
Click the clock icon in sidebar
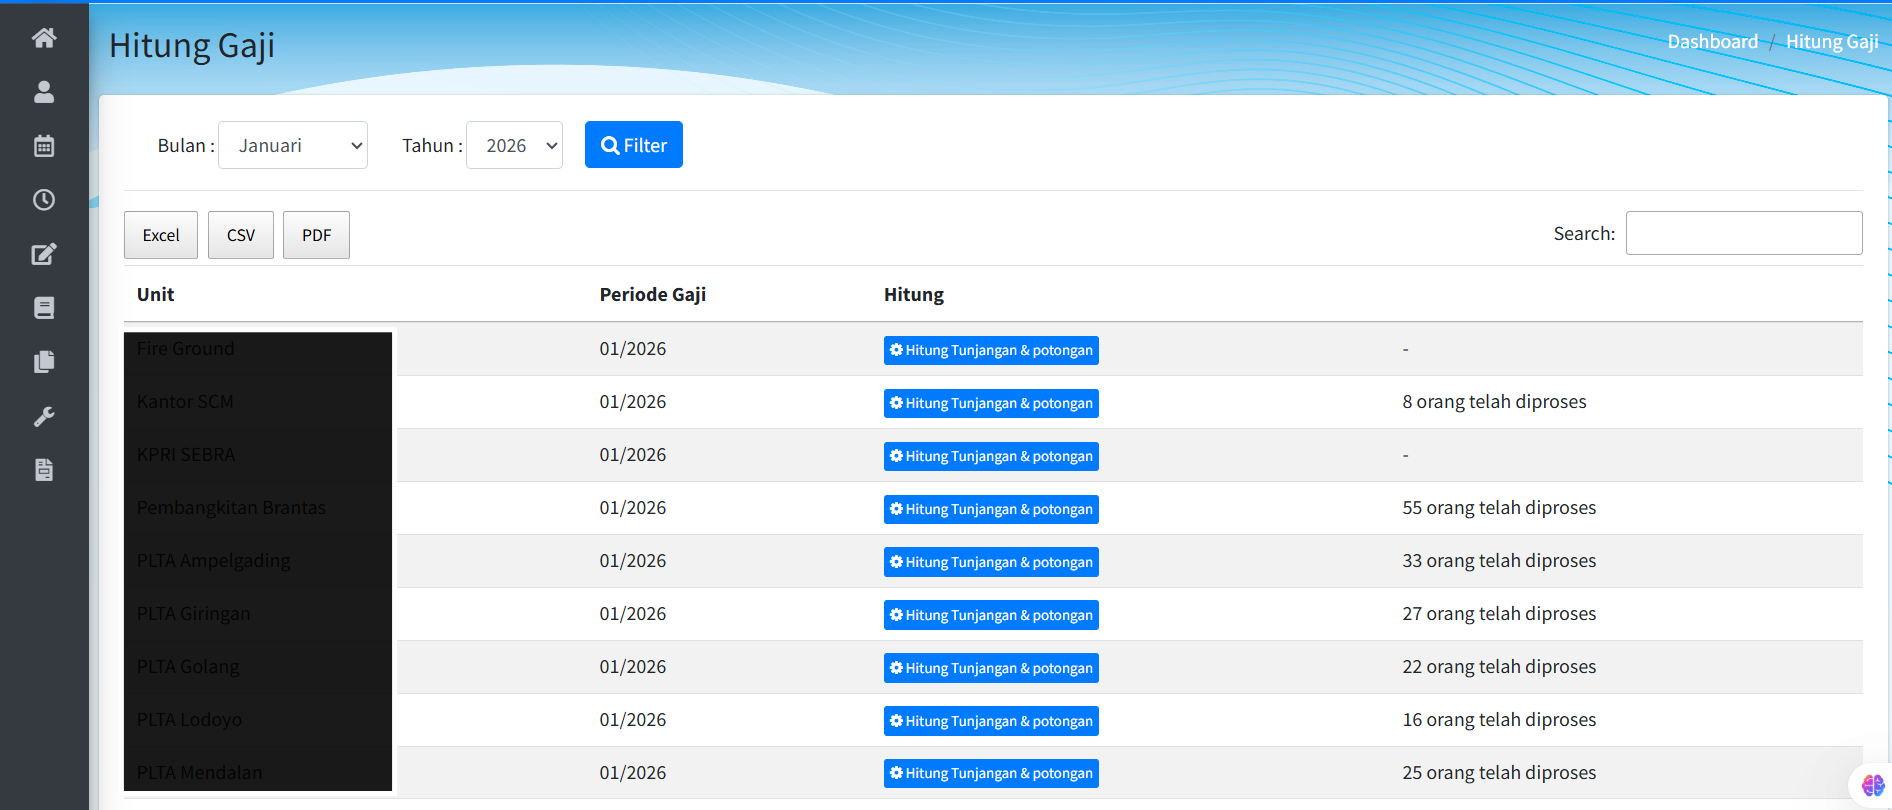point(44,200)
